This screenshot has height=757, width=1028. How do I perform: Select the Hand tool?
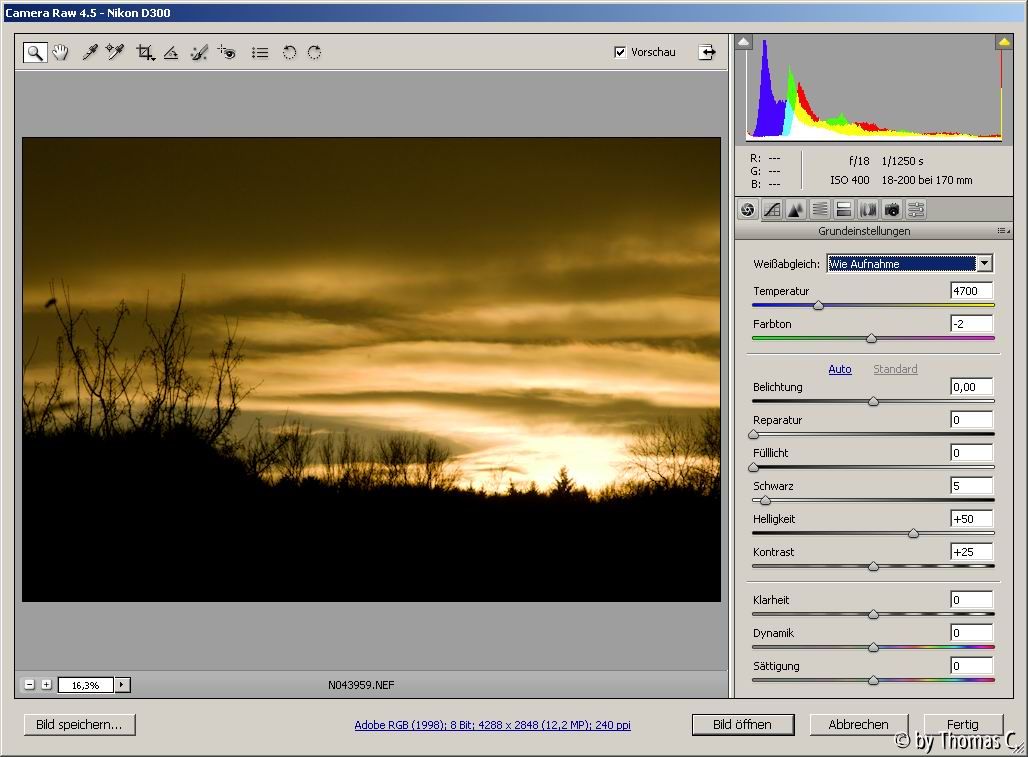click(61, 53)
